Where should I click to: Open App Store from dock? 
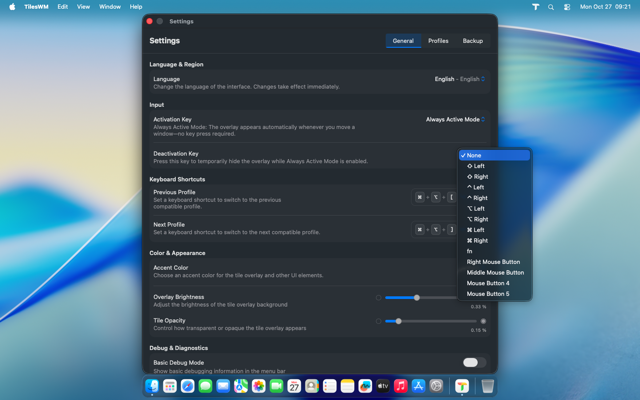418,386
